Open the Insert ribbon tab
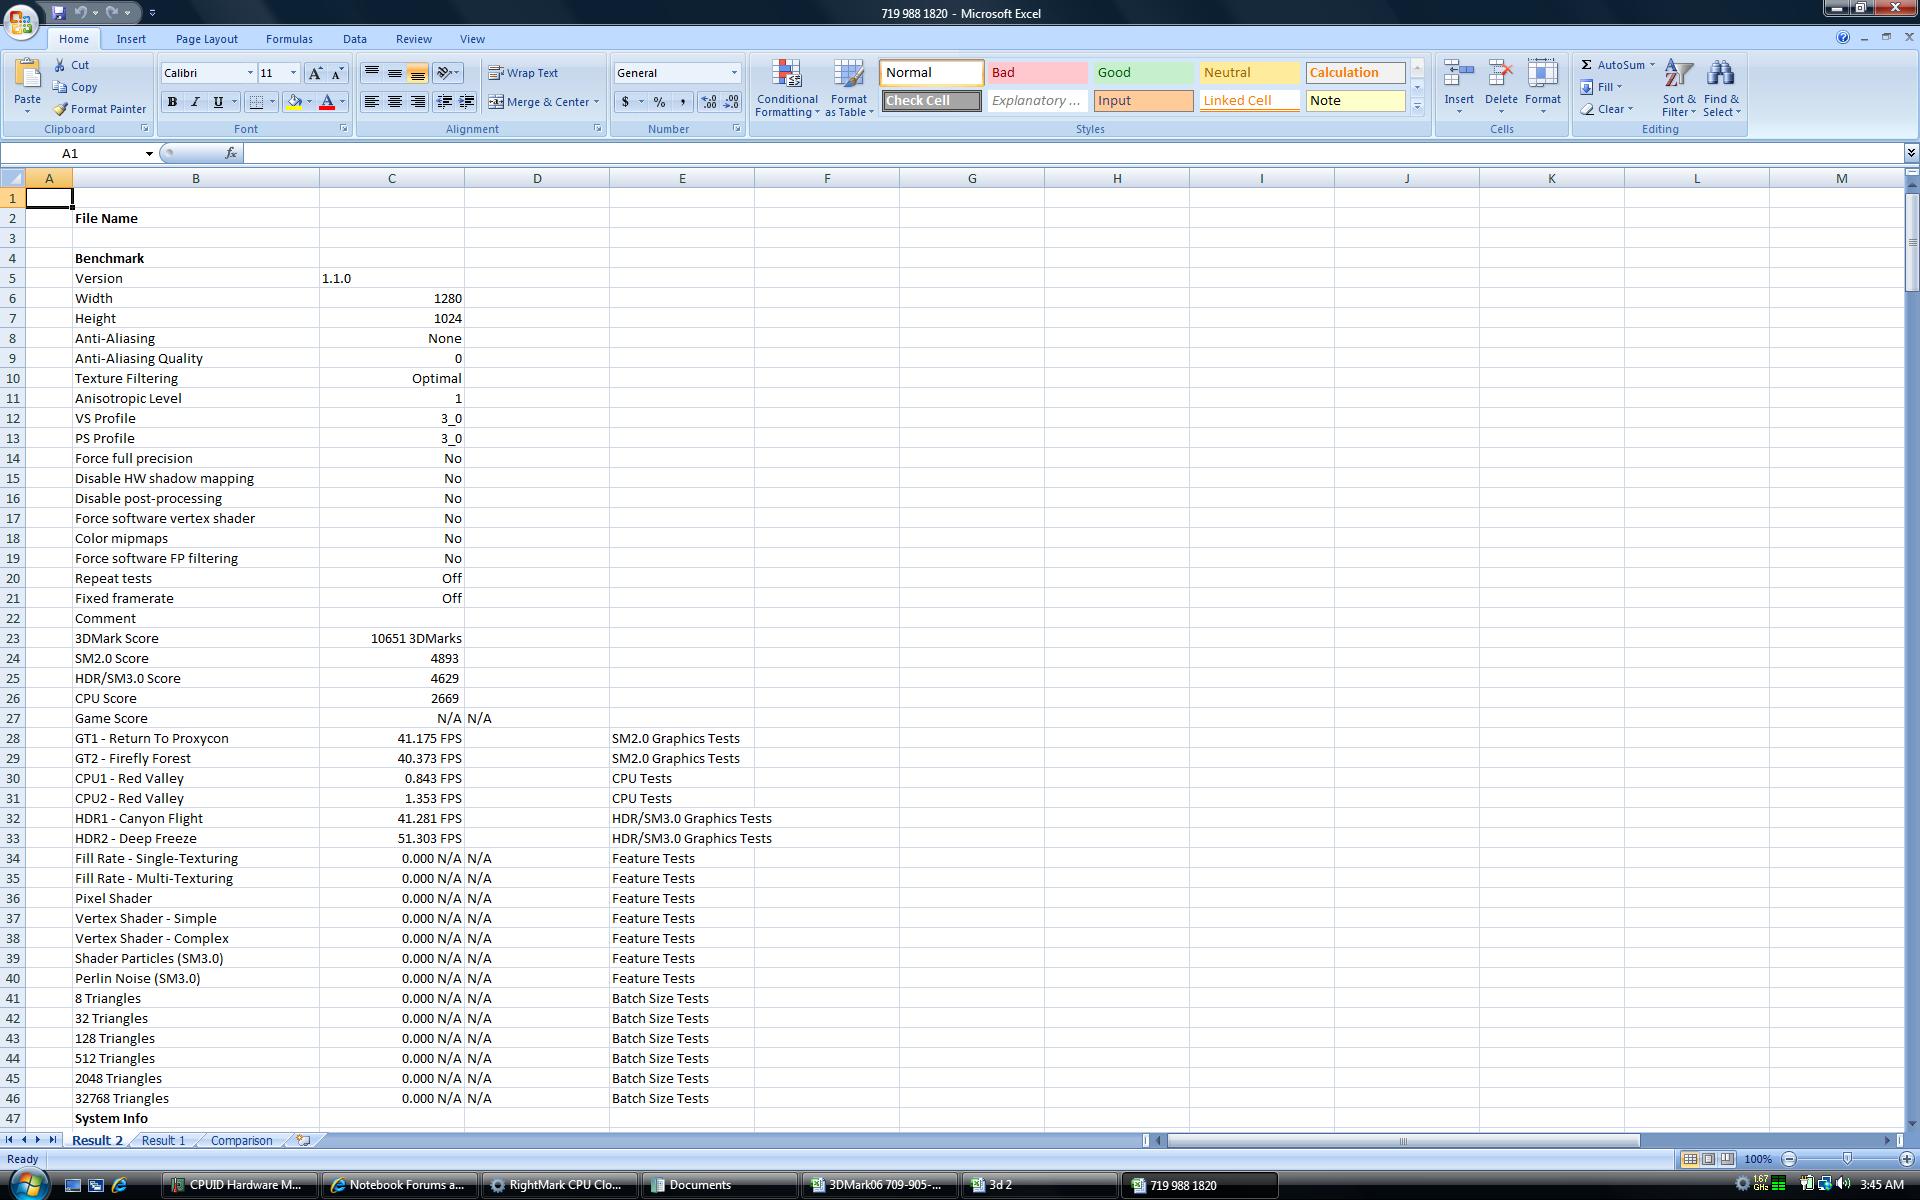The image size is (1920, 1200). point(131,39)
